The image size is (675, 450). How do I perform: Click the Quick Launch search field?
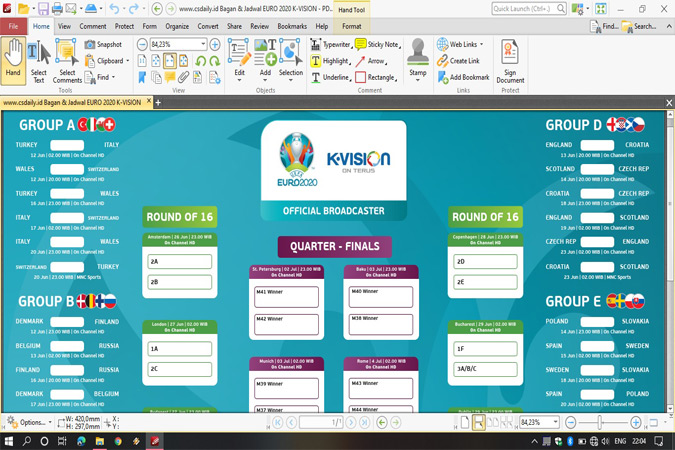pos(529,8)
